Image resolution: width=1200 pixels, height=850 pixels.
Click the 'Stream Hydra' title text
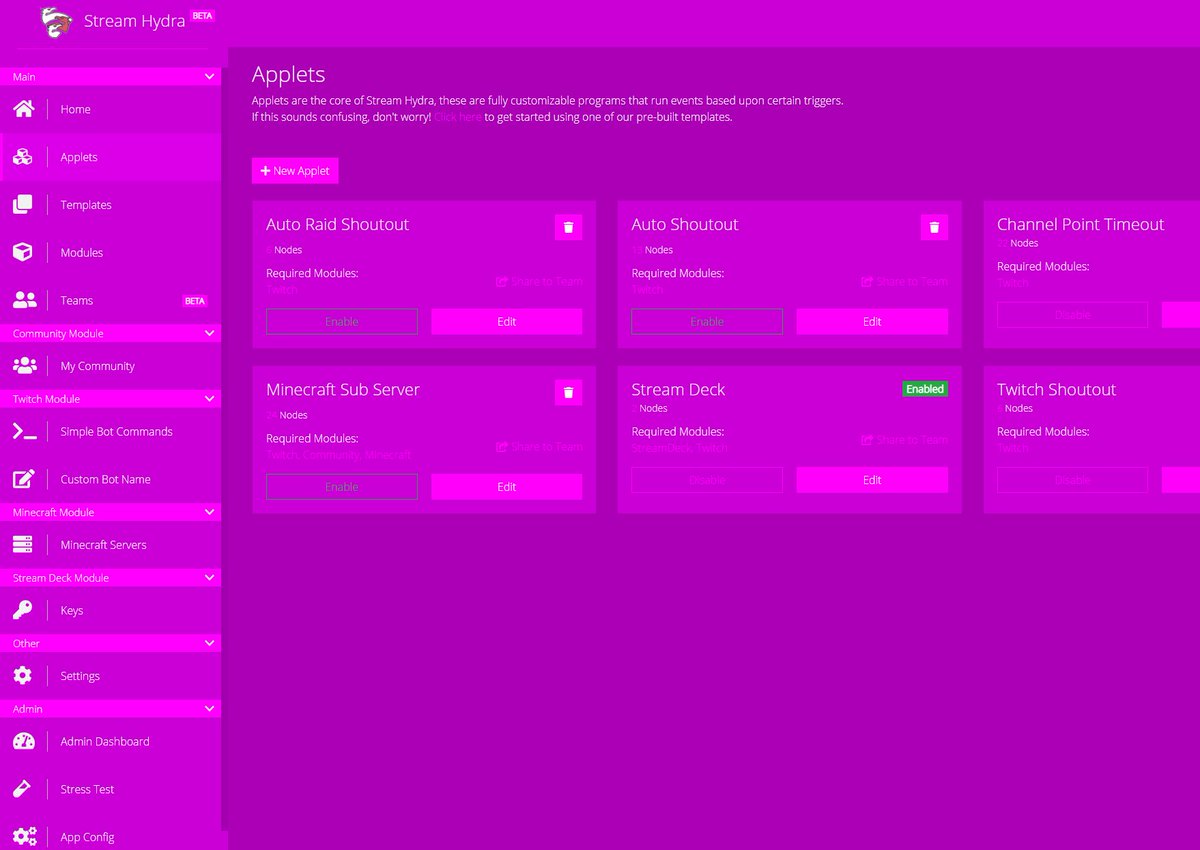tap(134, 21)
